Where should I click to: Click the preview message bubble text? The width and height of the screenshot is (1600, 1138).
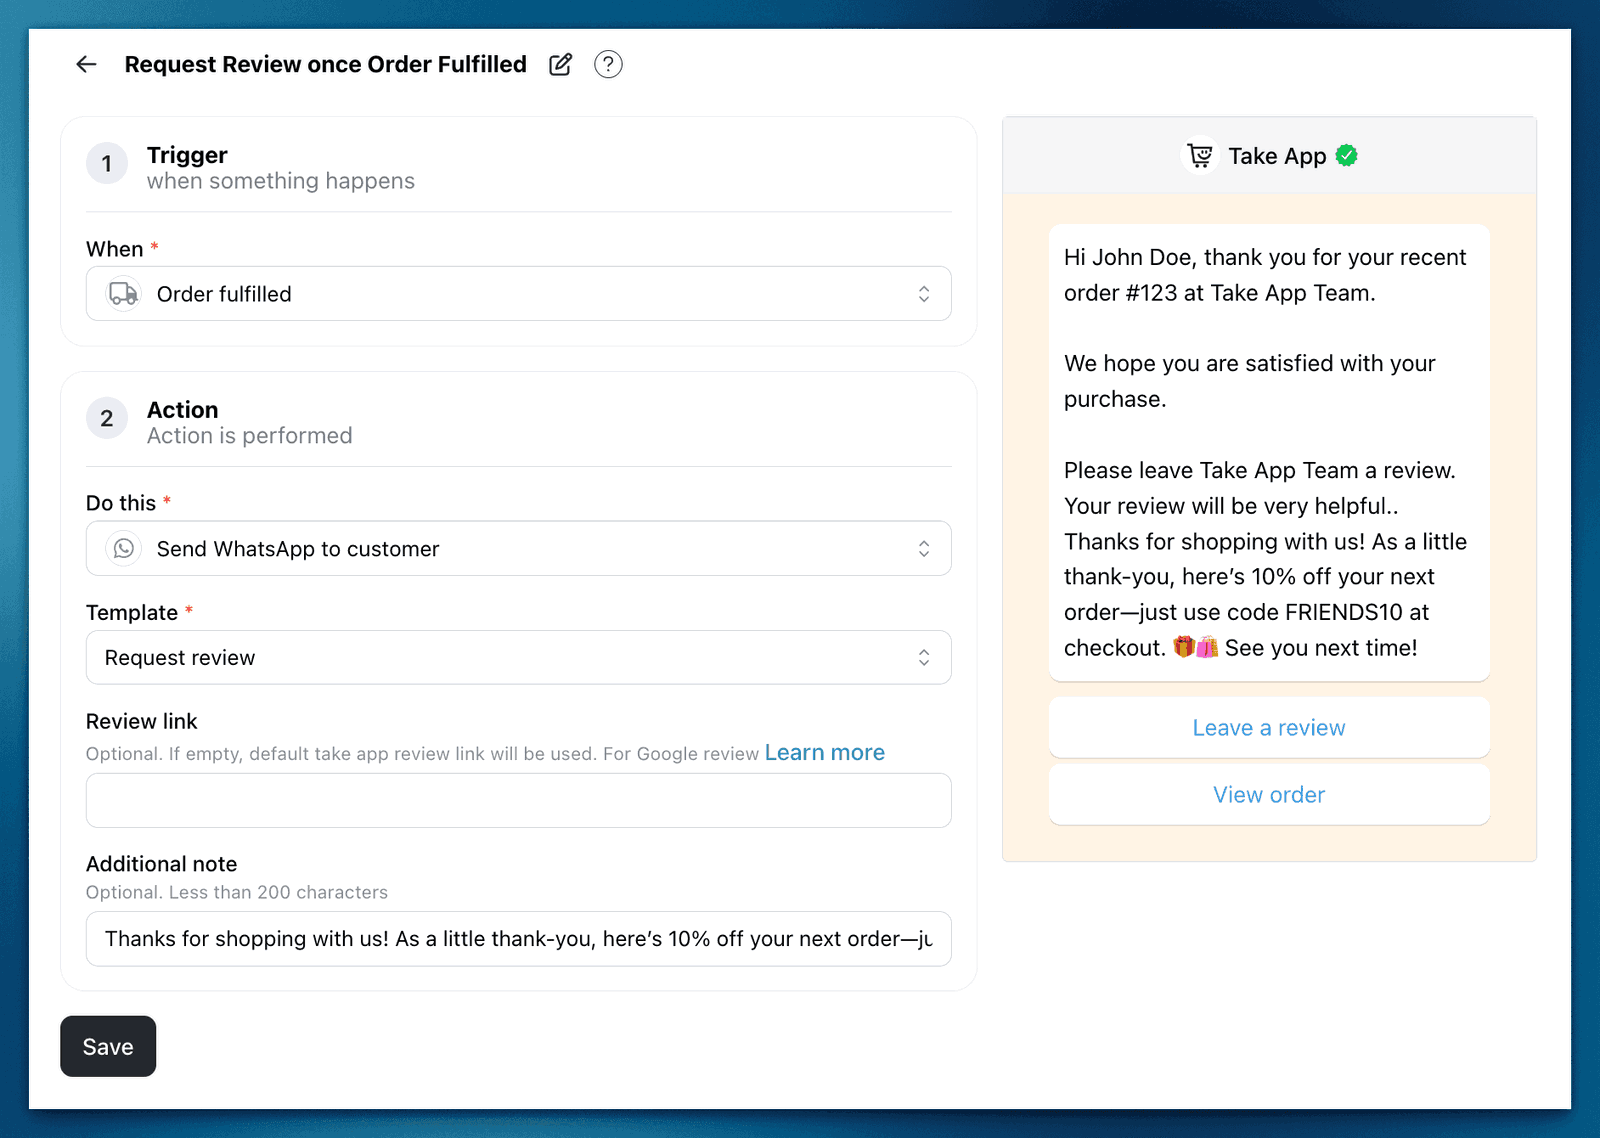point(1269,452)
